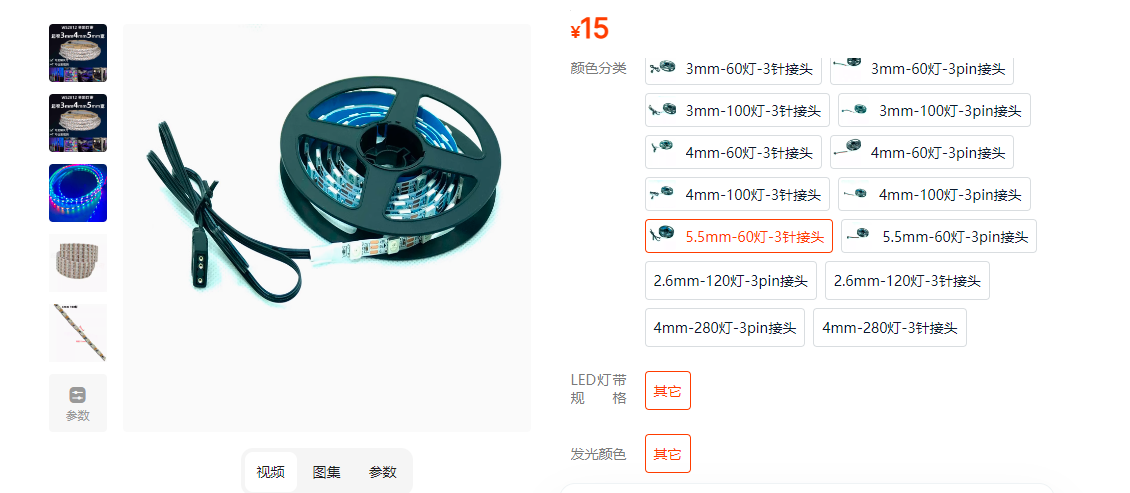This screenshot has width=1130, height=493.
Task: View the blue glowing LED strip thumbnail
Action: tap(78, 192)
